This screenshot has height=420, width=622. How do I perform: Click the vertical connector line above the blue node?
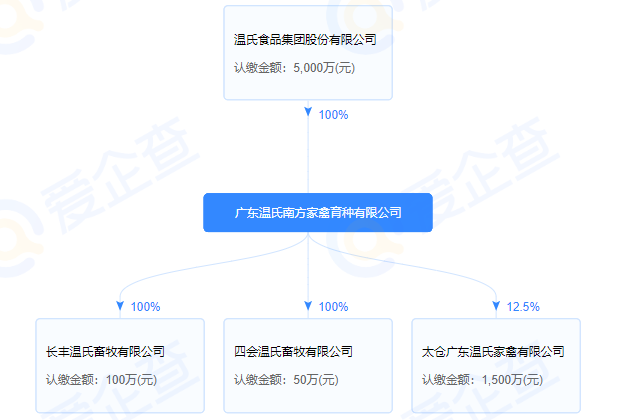pos(308,160)
